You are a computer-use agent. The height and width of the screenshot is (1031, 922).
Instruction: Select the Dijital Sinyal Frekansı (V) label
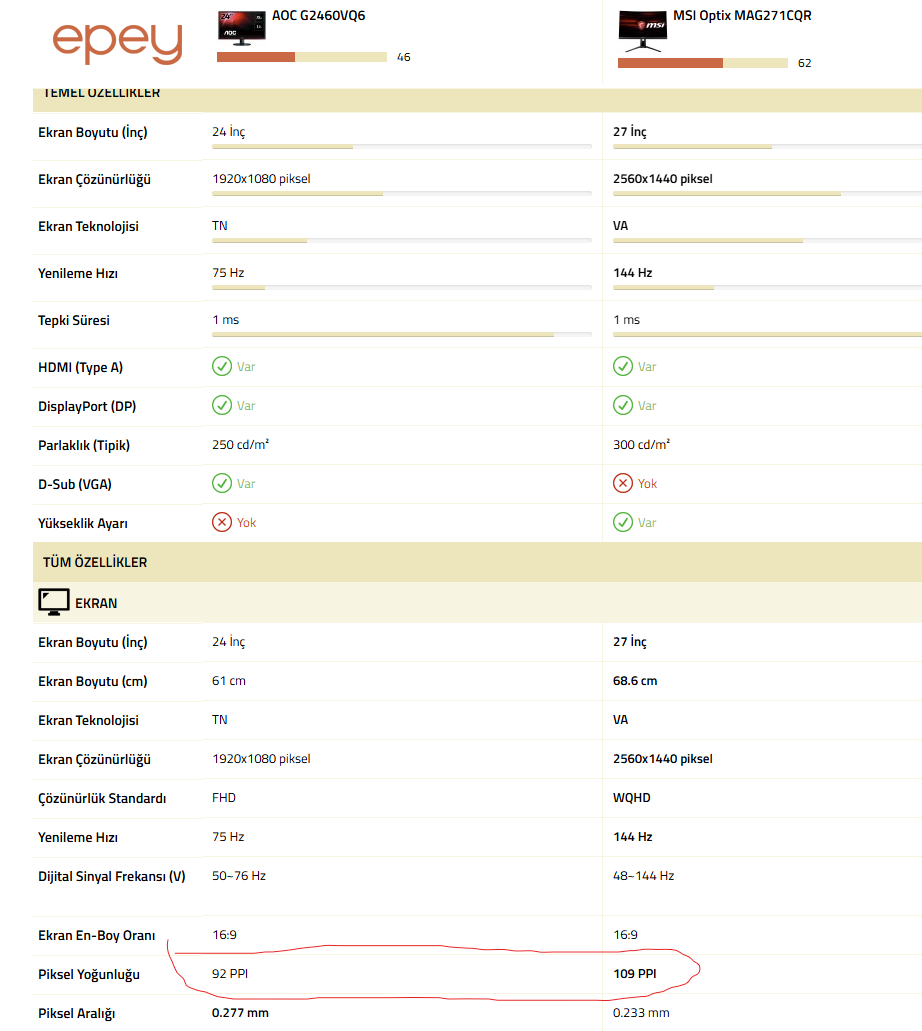pyautogui.click(x=112, y=876)
